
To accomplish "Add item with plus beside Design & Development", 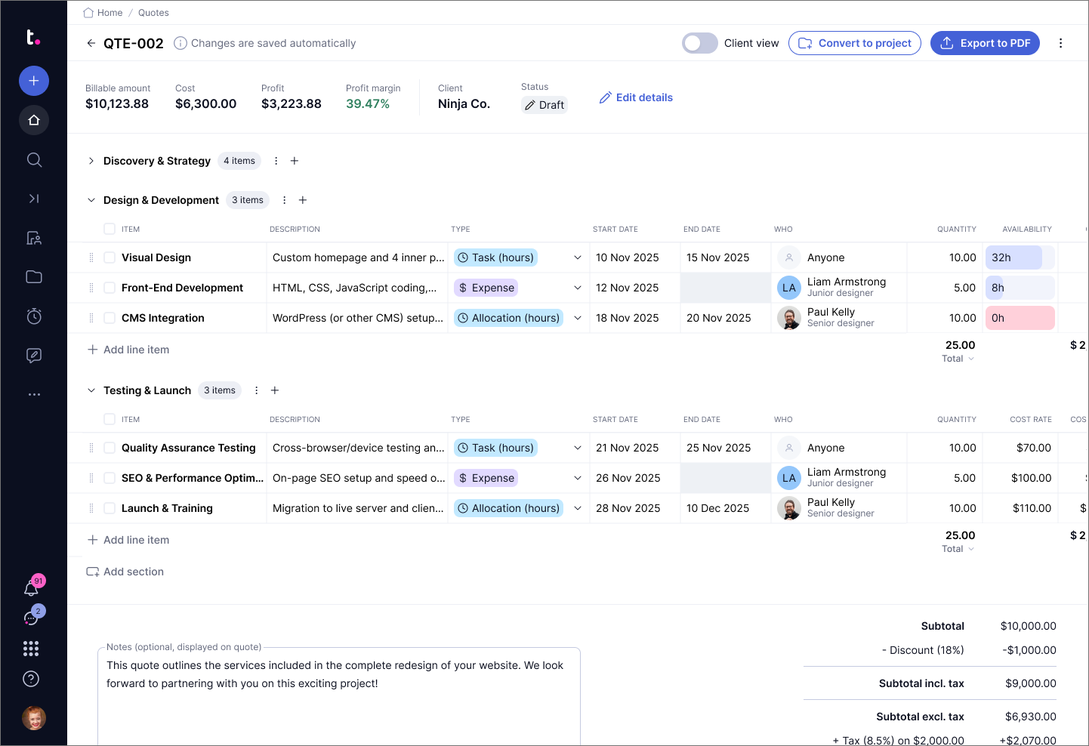I will [303, 200].
